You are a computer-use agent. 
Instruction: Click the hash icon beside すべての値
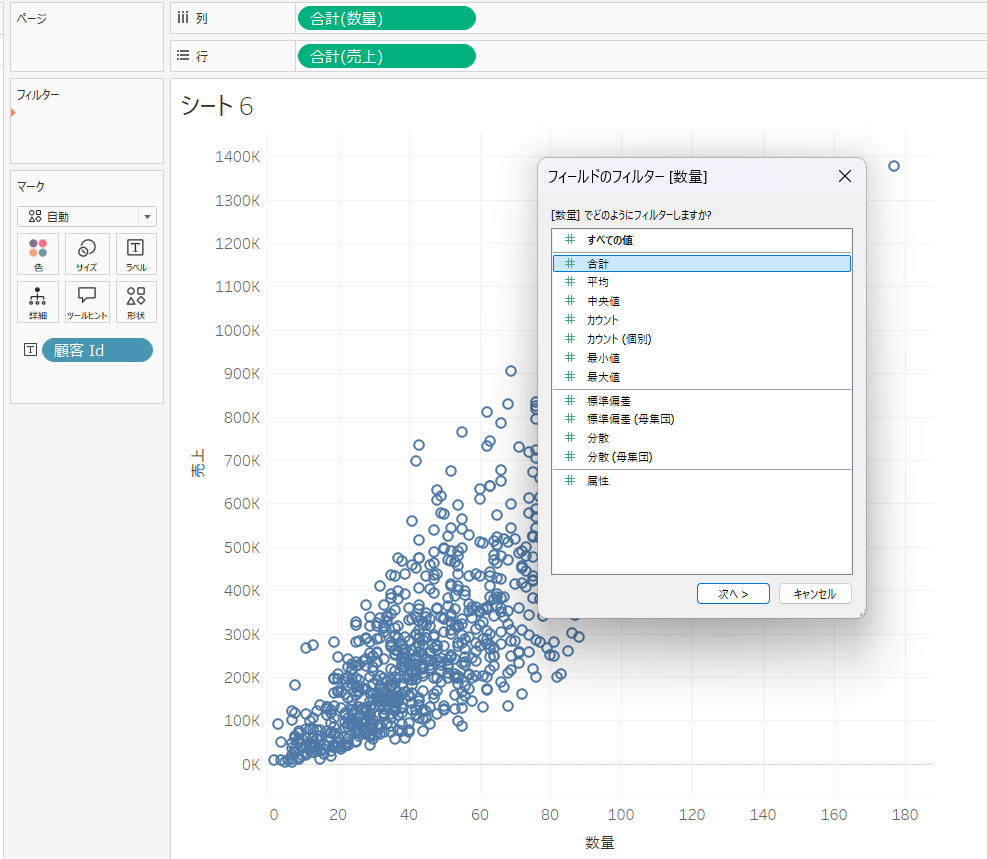click(570, 239)
